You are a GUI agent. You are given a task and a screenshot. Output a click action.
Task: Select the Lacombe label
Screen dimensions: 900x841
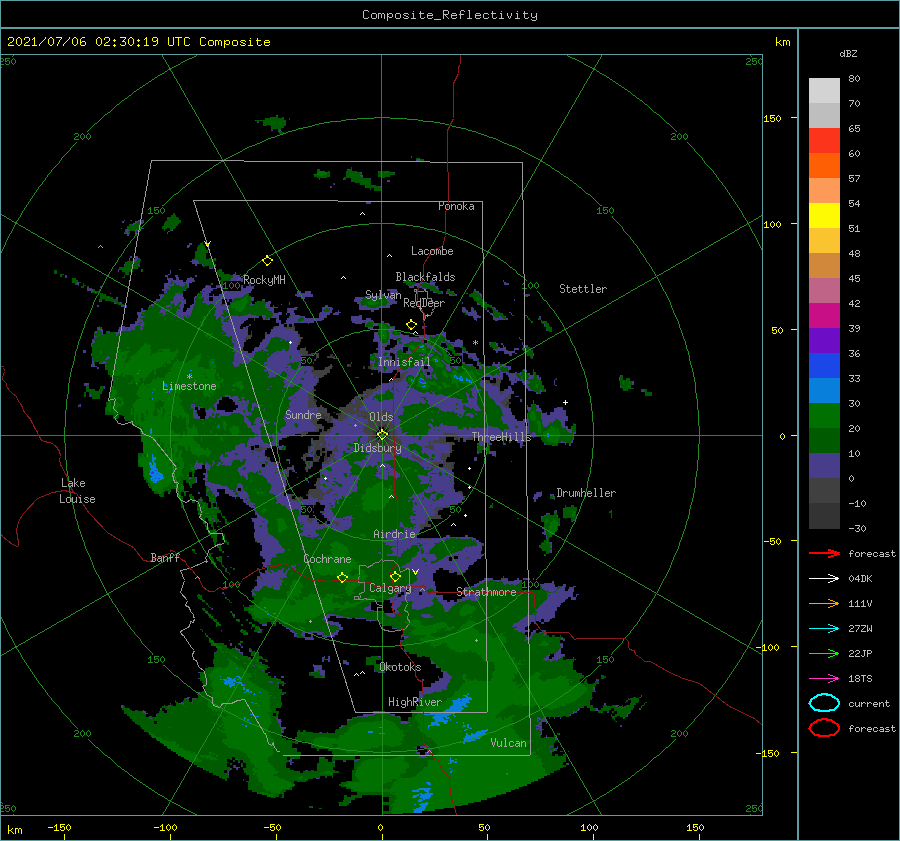(x=432, y=251)
